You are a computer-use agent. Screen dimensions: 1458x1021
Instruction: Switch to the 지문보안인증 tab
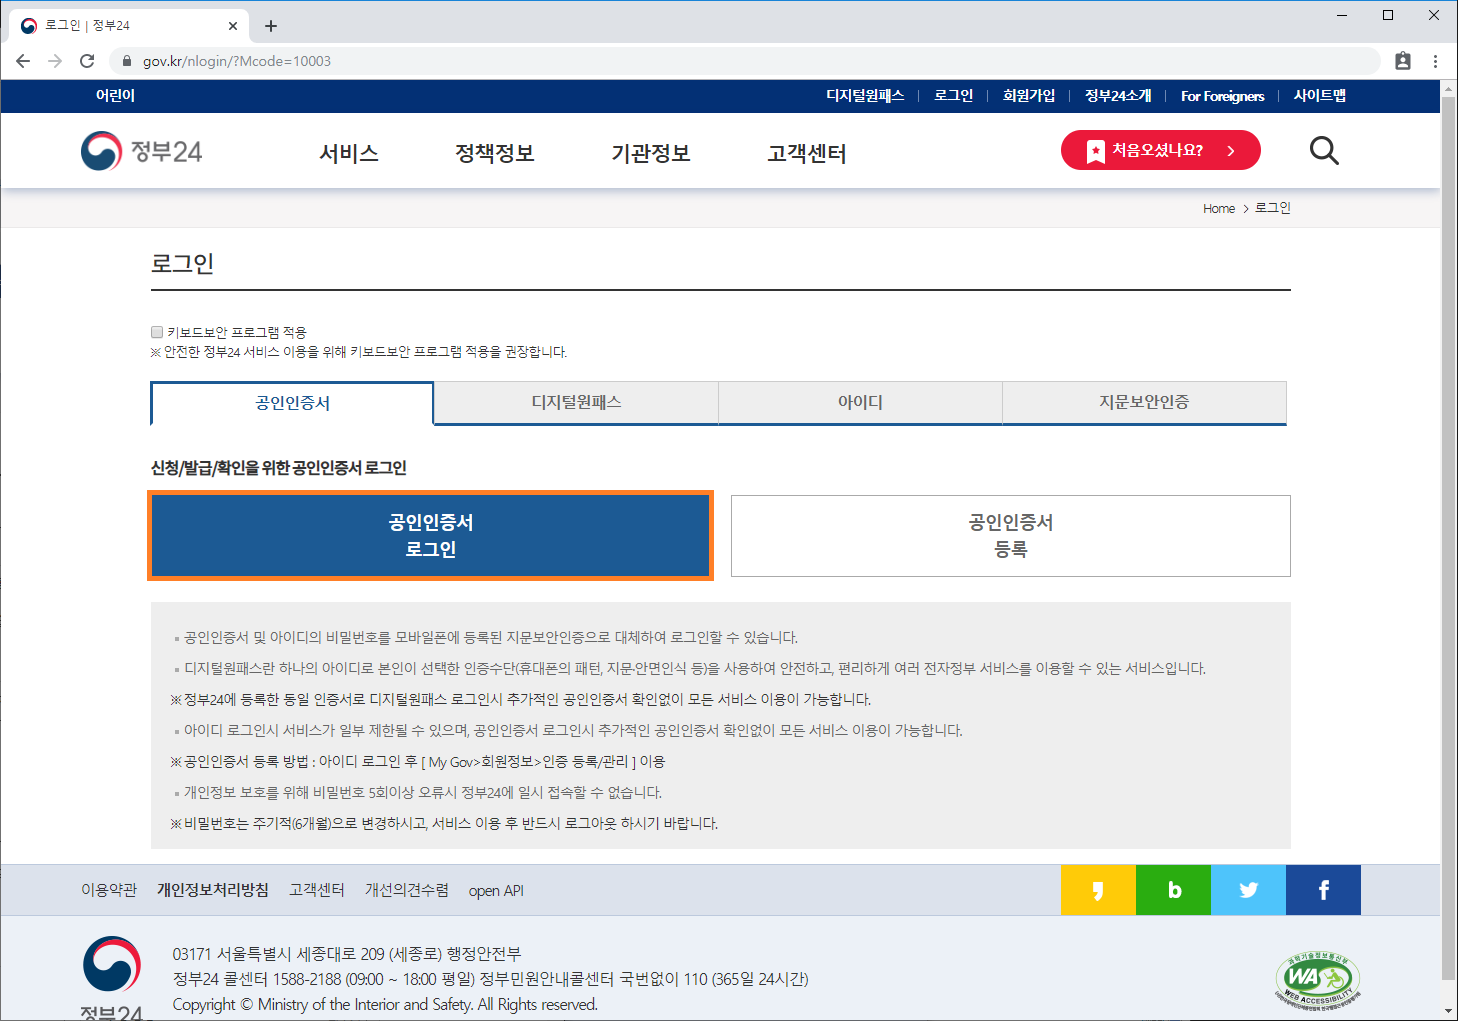pyautogui.click(x=1144, y=402)
